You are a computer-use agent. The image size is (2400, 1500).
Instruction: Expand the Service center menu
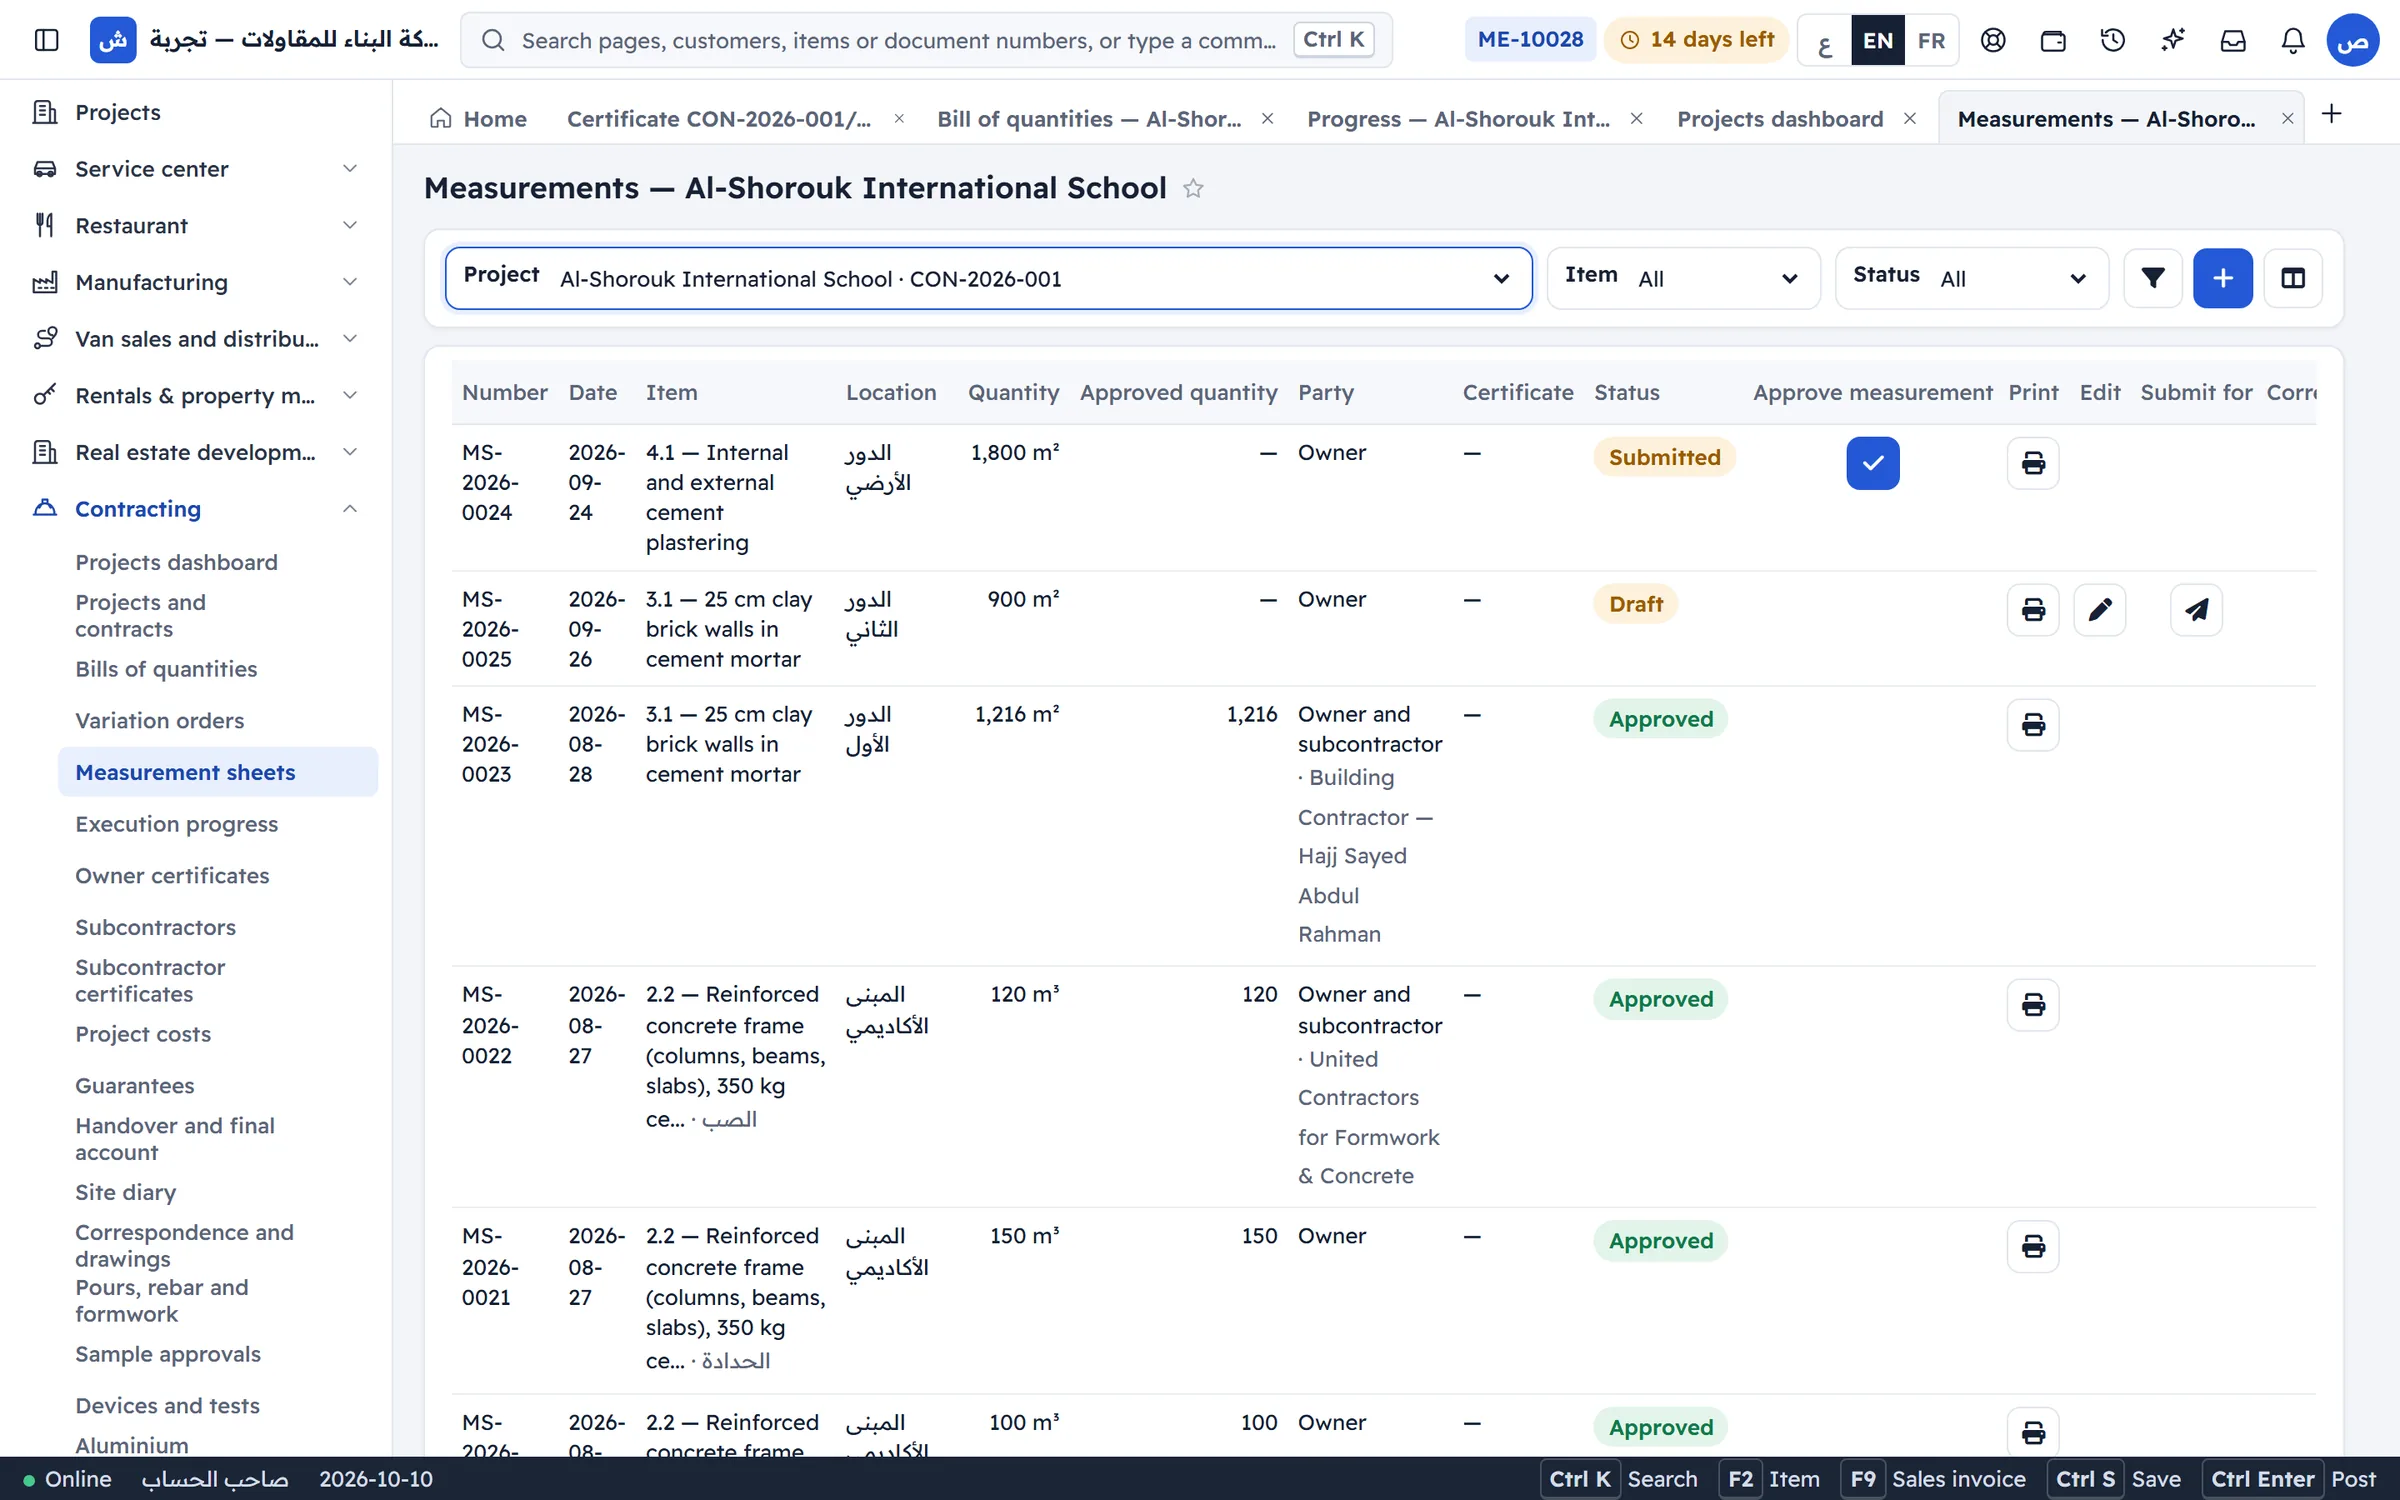click(x=196, y=169)
